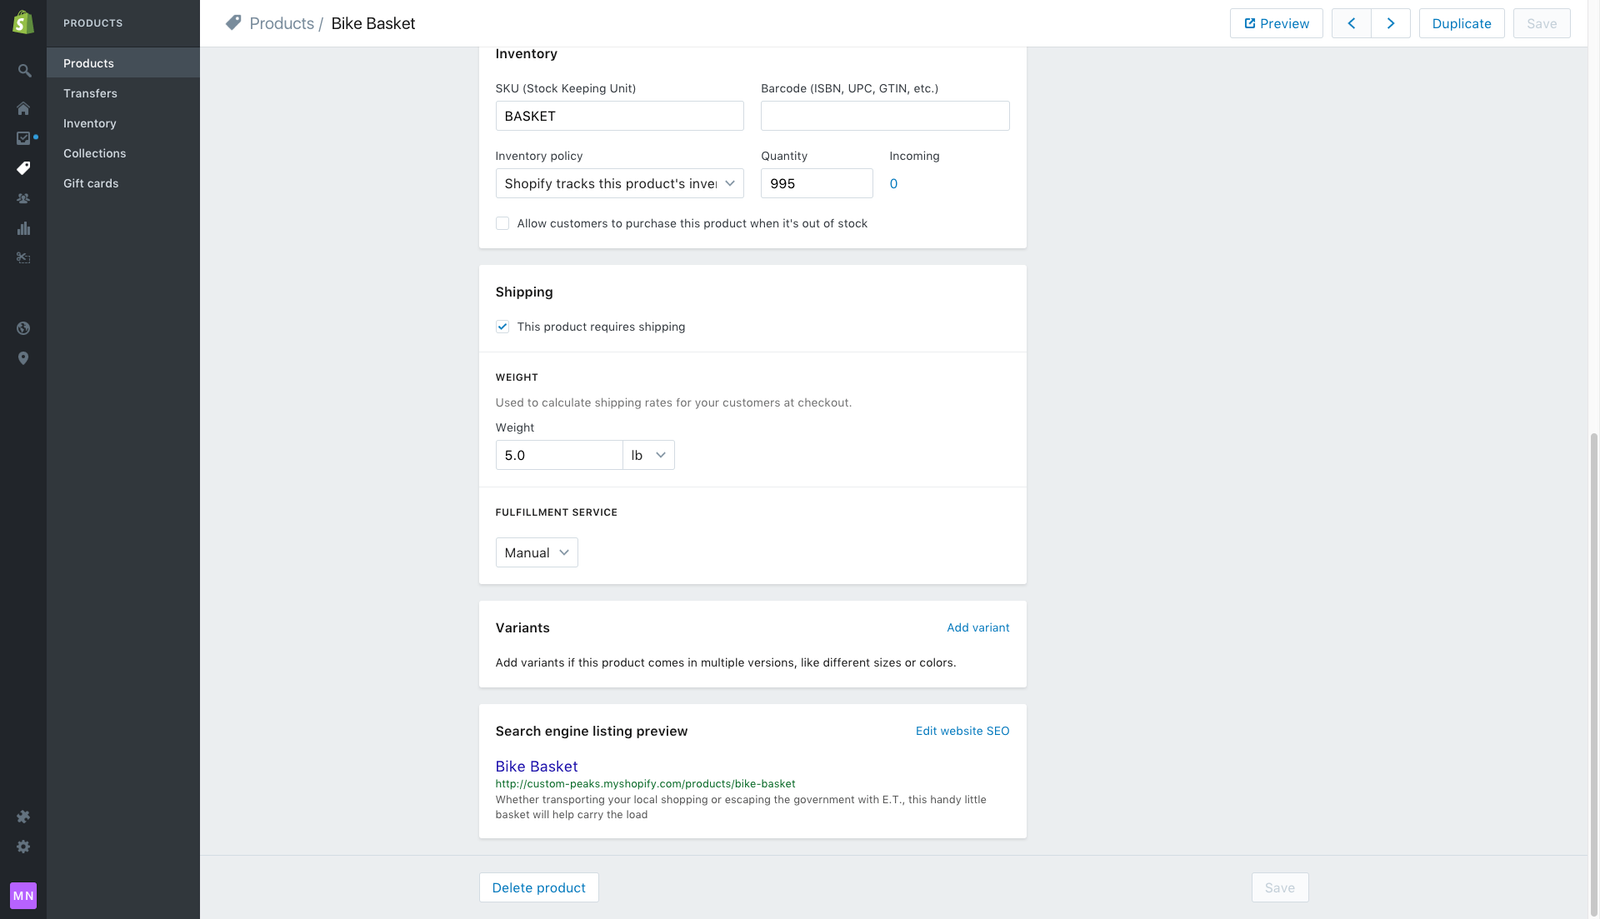
Task: Click the tag icon beside Products breadcrumb
Action: pos(233,23)
